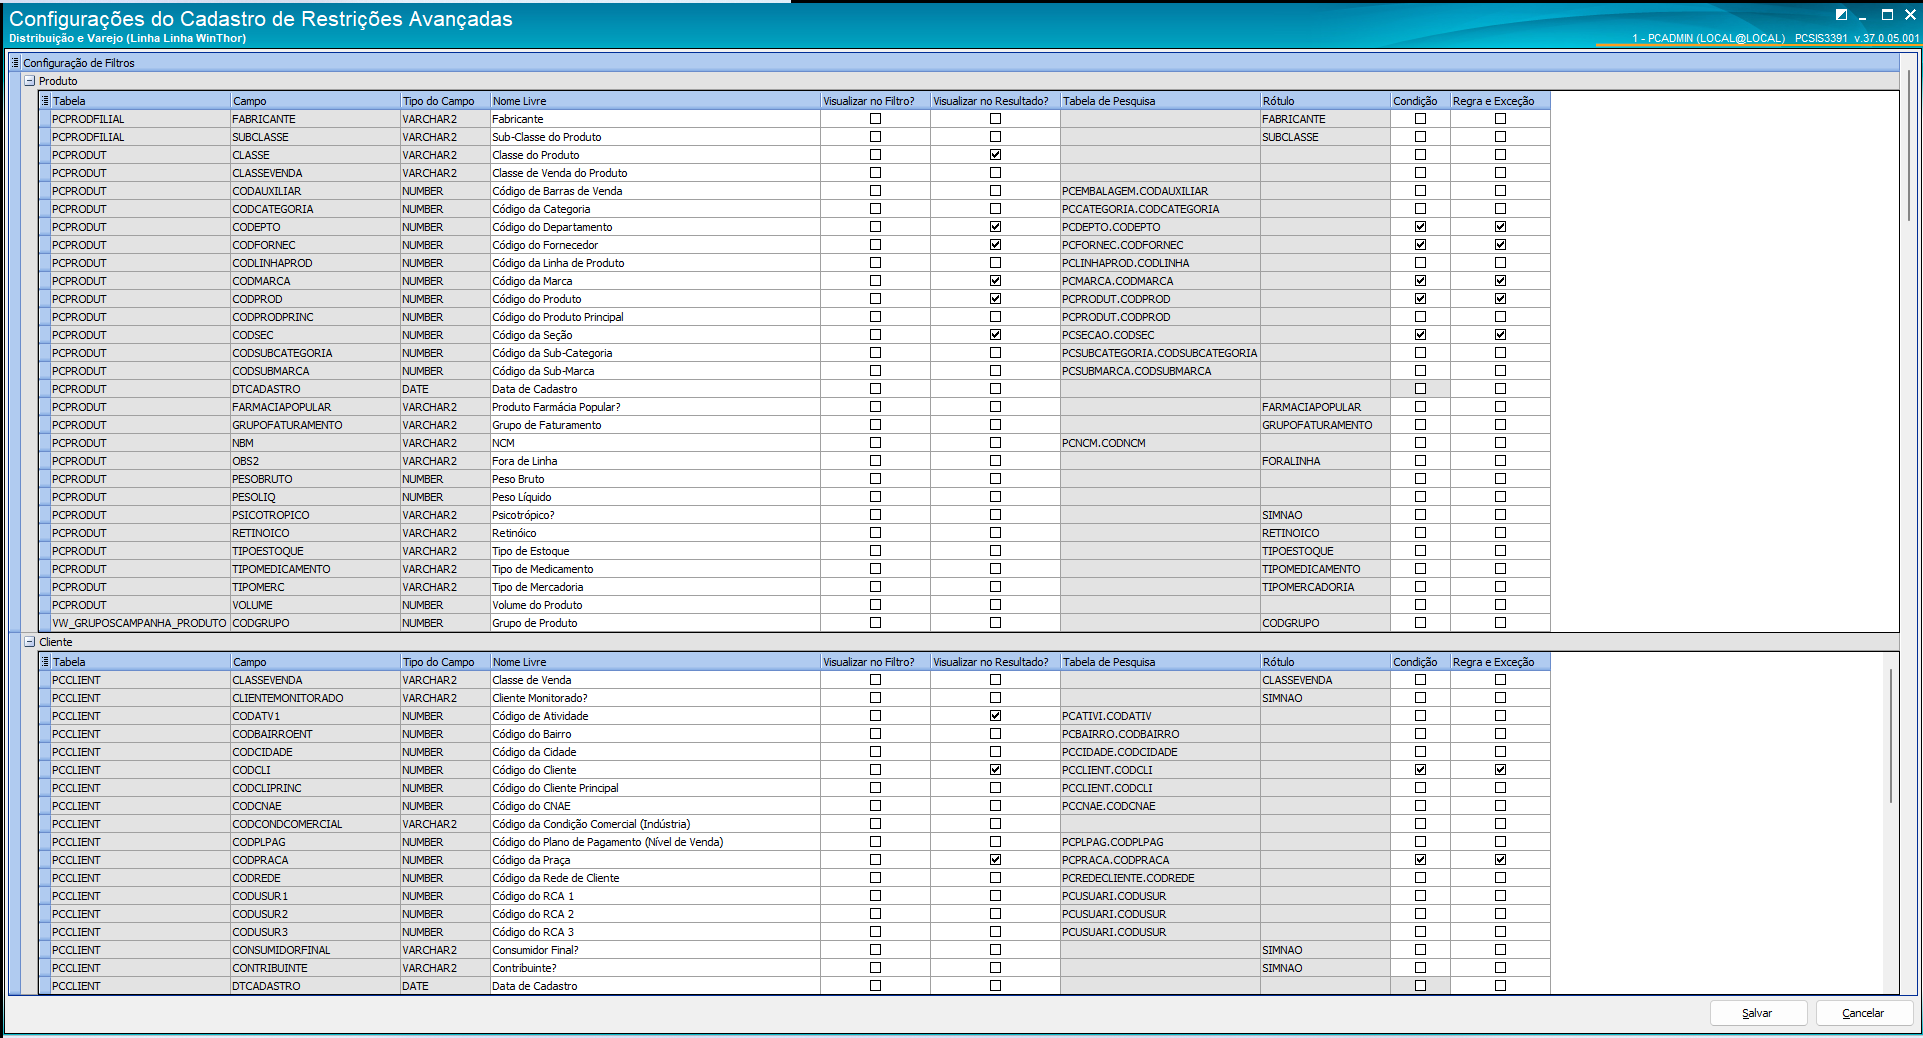Image resolution: width=1923 pixels, height=1038 pixels.
Task: Open the Cliente table column-chooser icon
Action: [45, 662]
